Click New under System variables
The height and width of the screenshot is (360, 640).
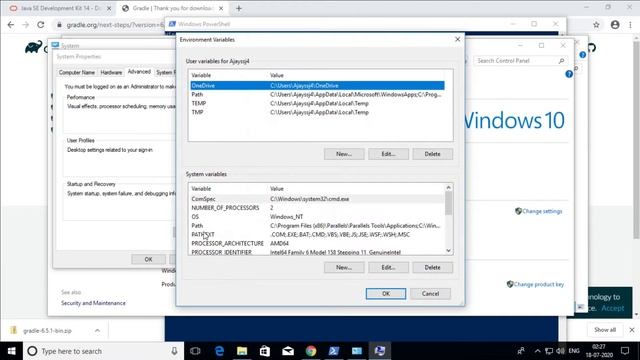tap(344, 267)
